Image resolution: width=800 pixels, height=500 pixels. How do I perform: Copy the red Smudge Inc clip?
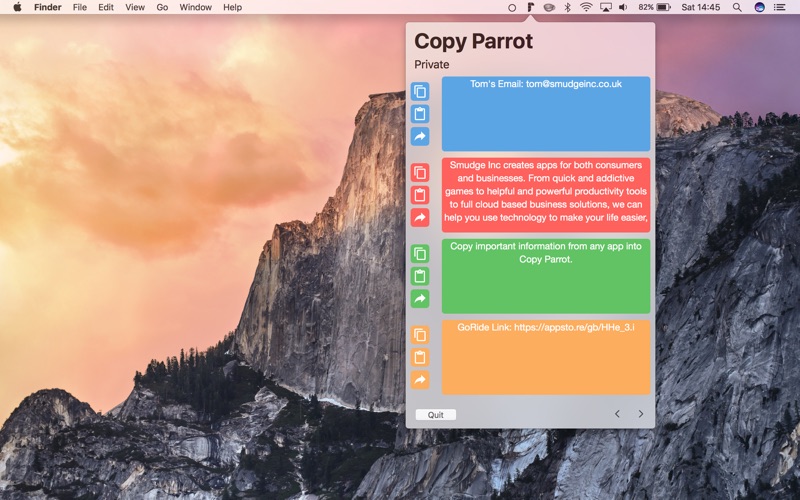420,172
